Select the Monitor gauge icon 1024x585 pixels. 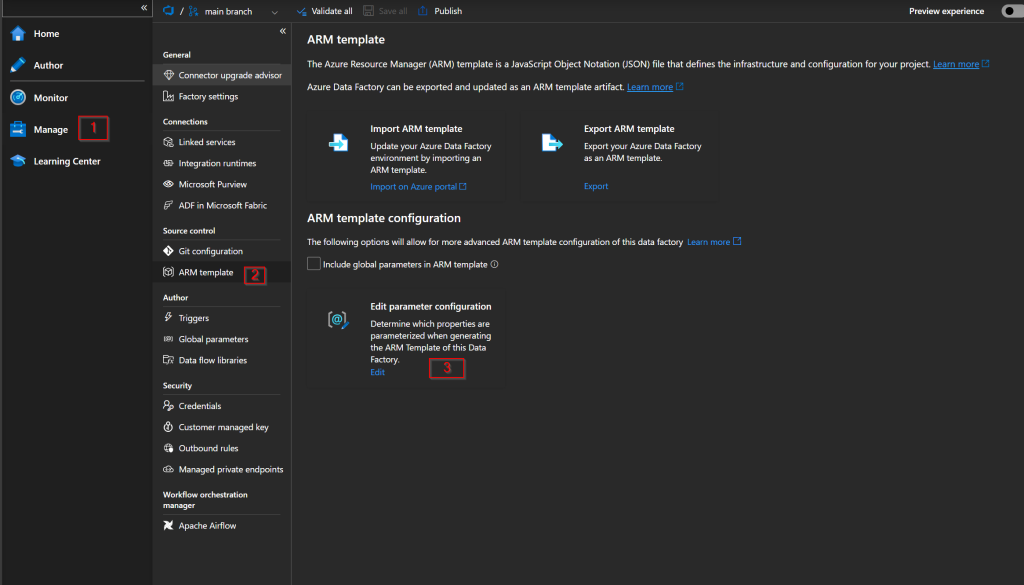coord(17,97)
